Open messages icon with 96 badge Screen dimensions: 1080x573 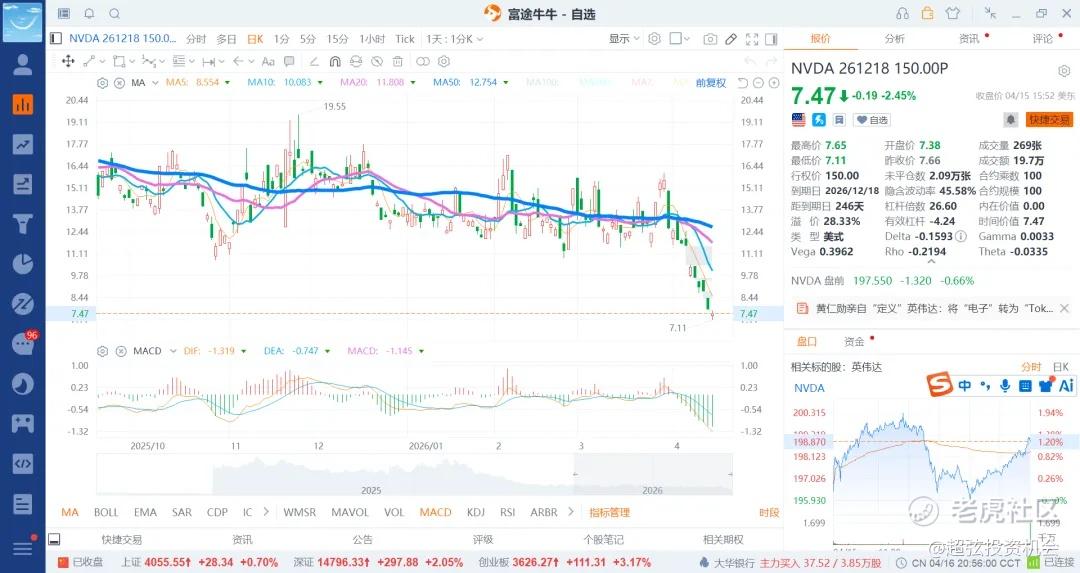point(23,343)
